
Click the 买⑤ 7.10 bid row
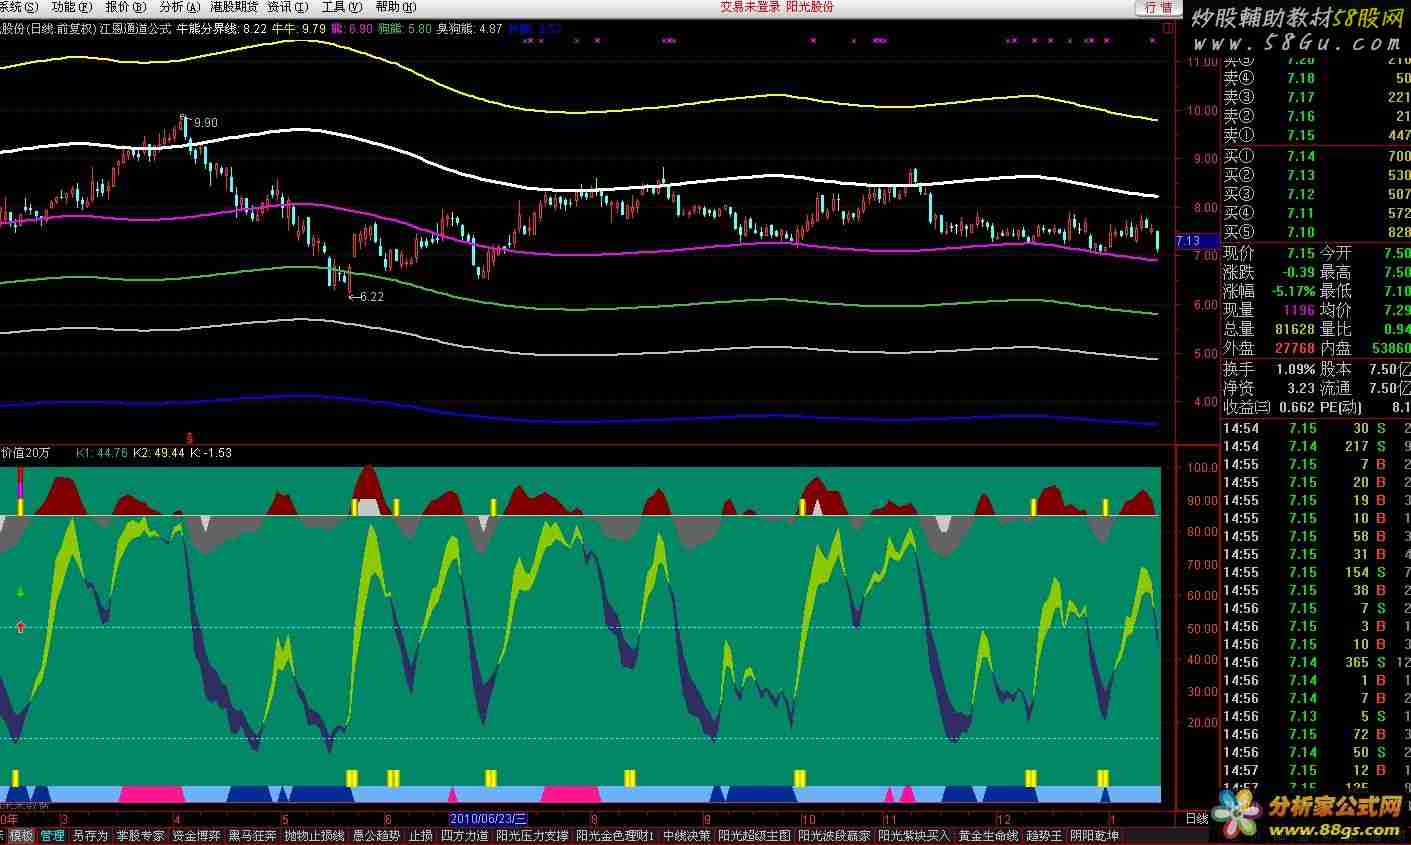1317,232
